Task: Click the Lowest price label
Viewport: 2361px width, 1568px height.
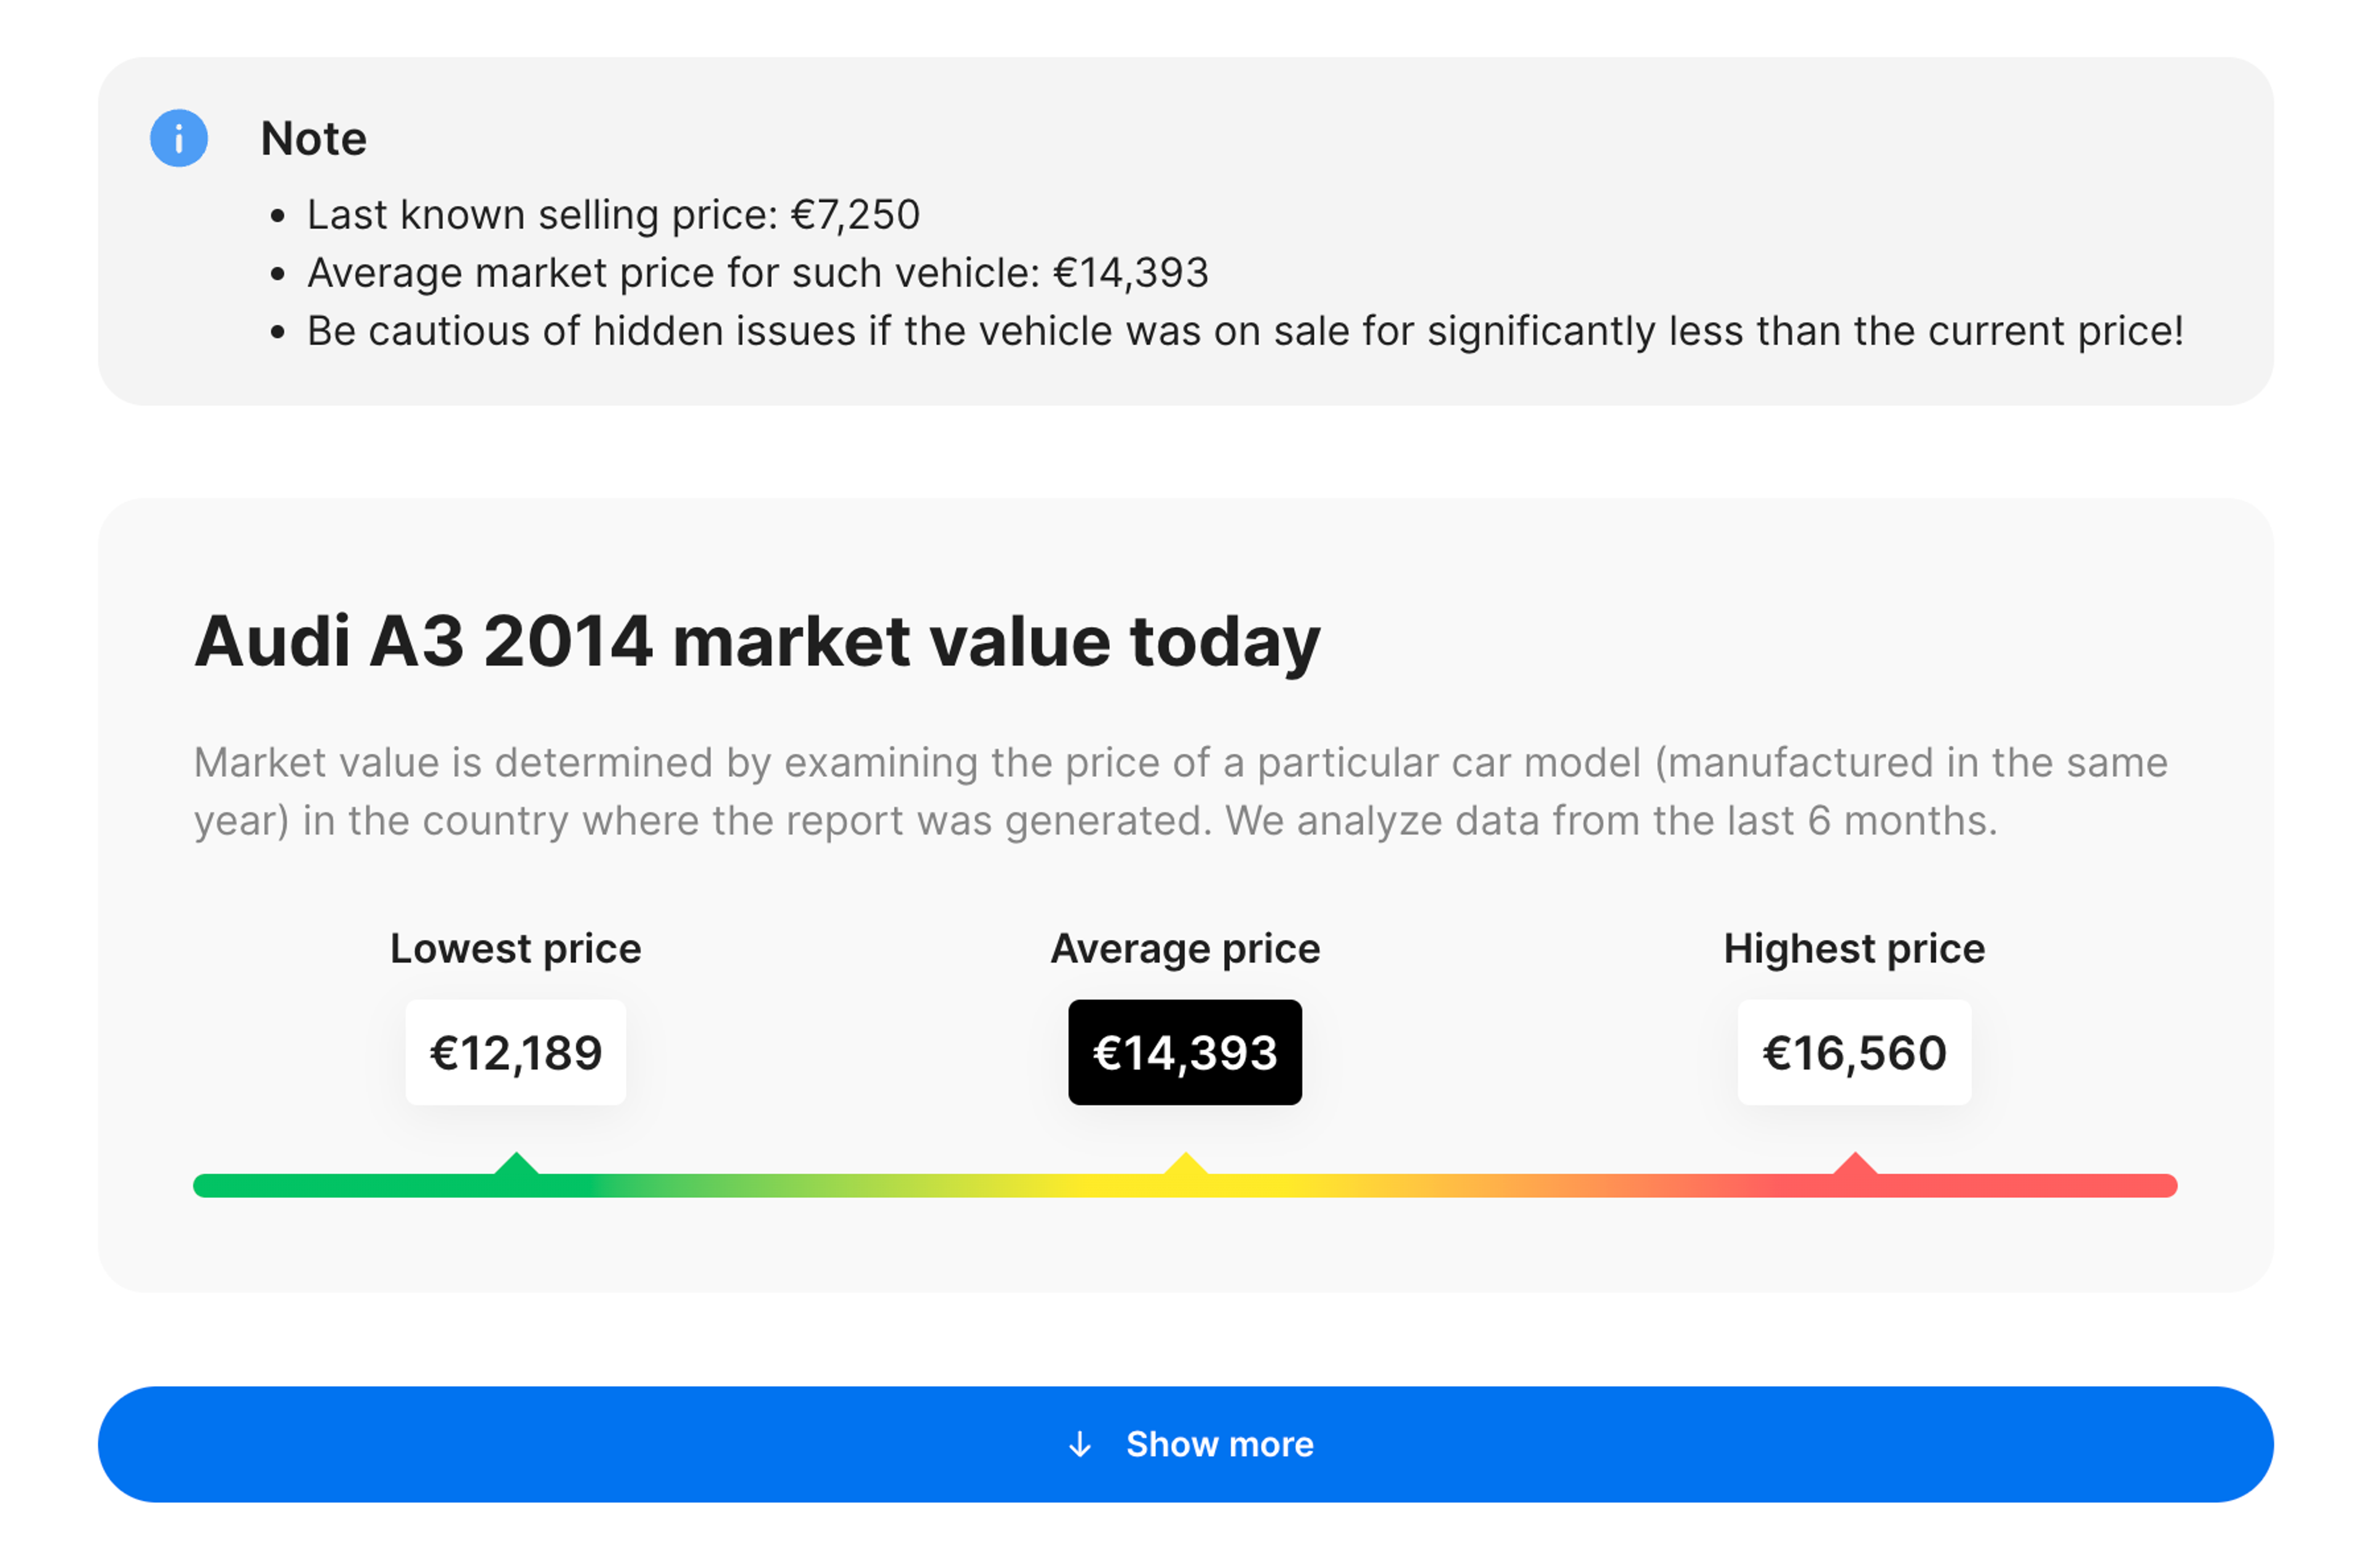Action: [x=515, y=948]
